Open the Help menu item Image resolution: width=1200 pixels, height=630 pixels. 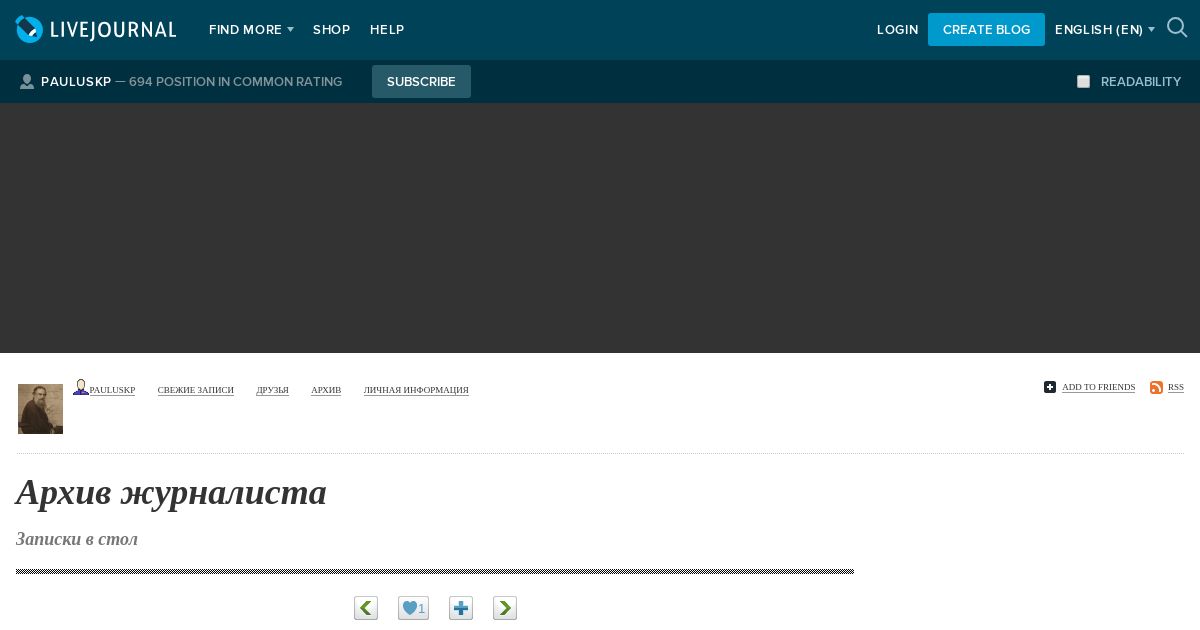tap(387, 30)
